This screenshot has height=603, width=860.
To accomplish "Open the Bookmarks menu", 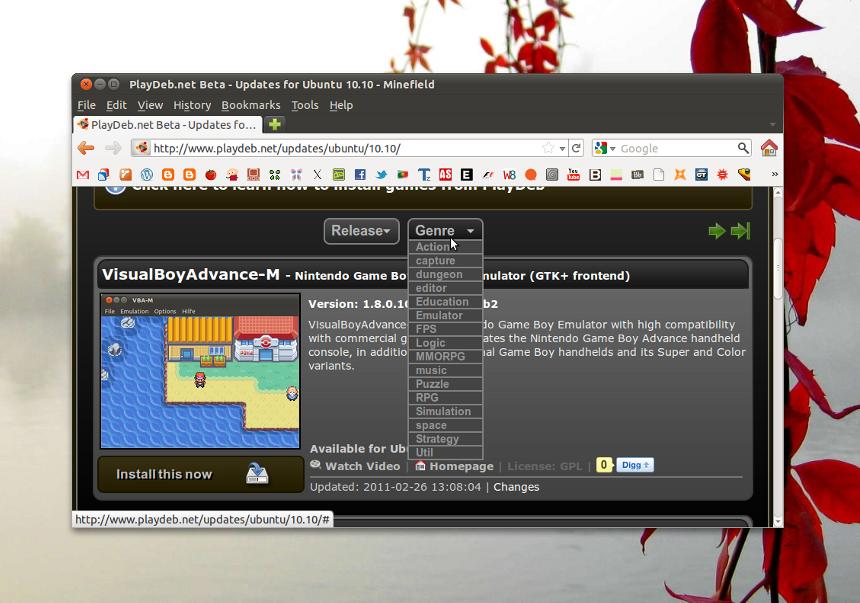I will click(x=251, y=105).
